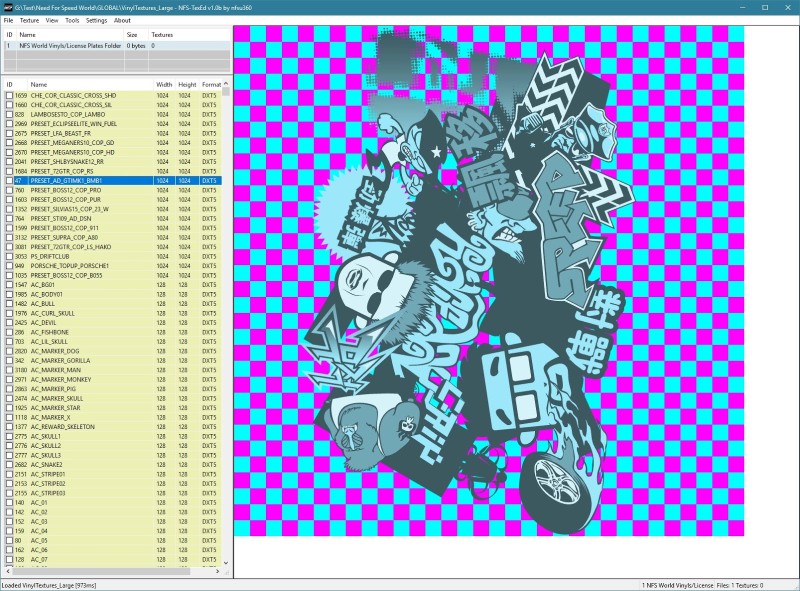Enable checkbox for AC_MARKER_GORILLA
The image size is (800, 591).
9,360
